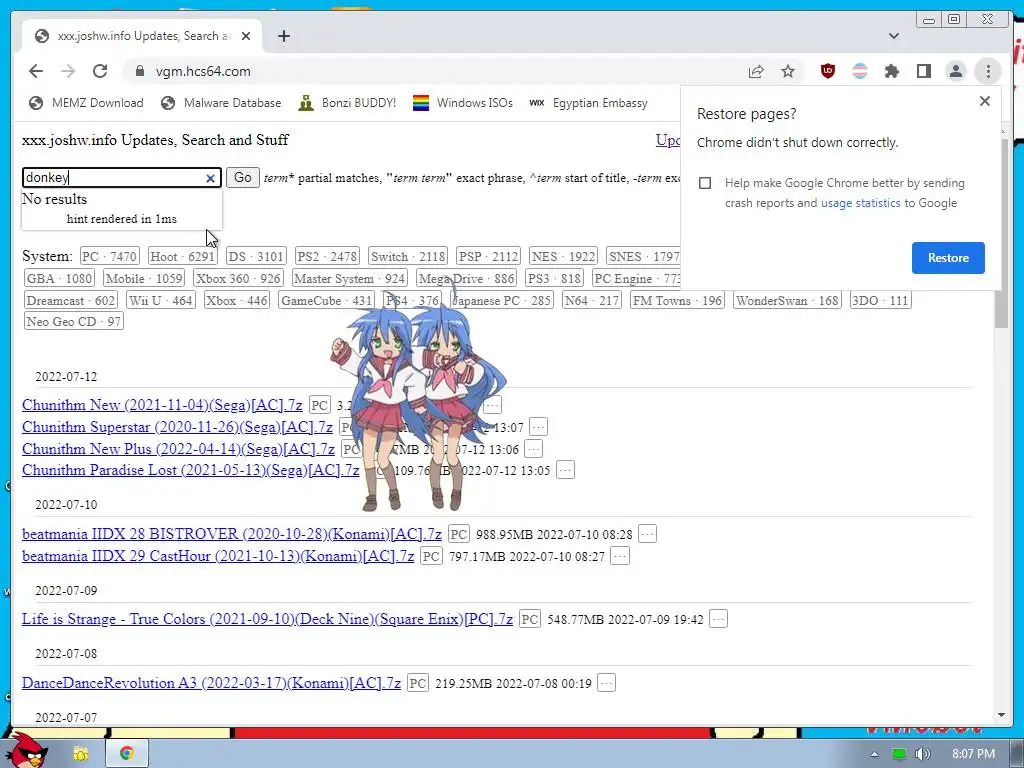Click the Go search button

coord(243,178)
